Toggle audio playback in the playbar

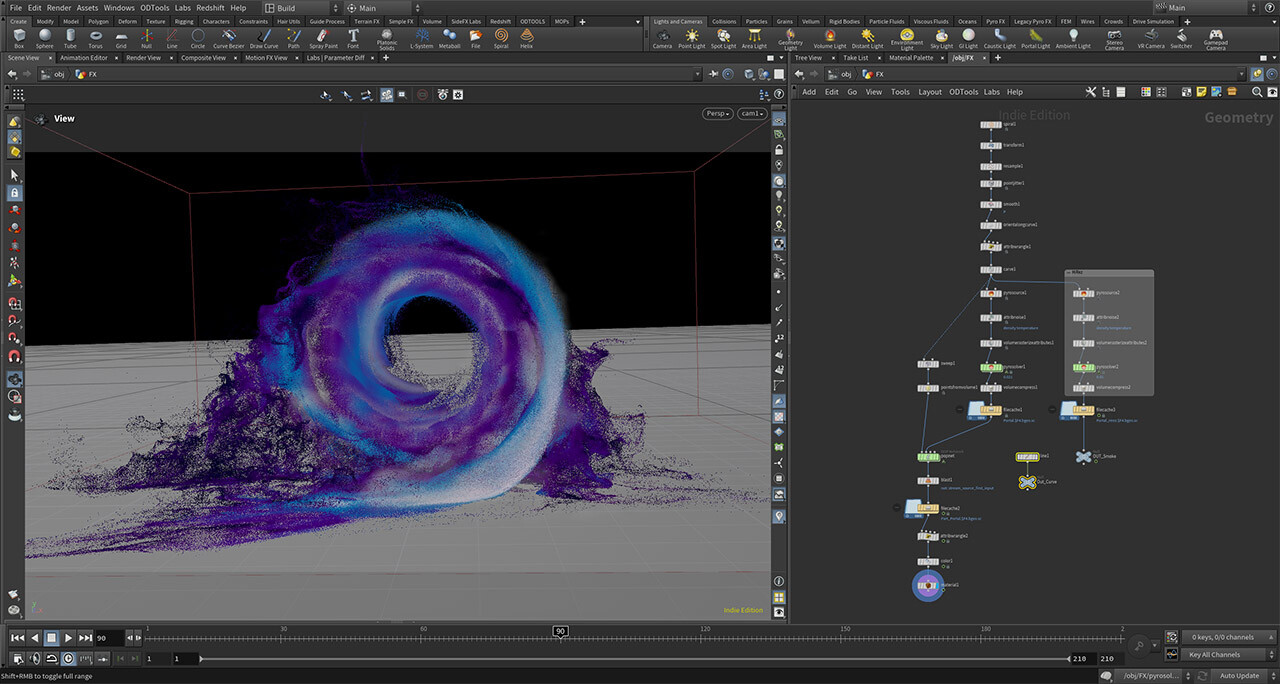34,658
